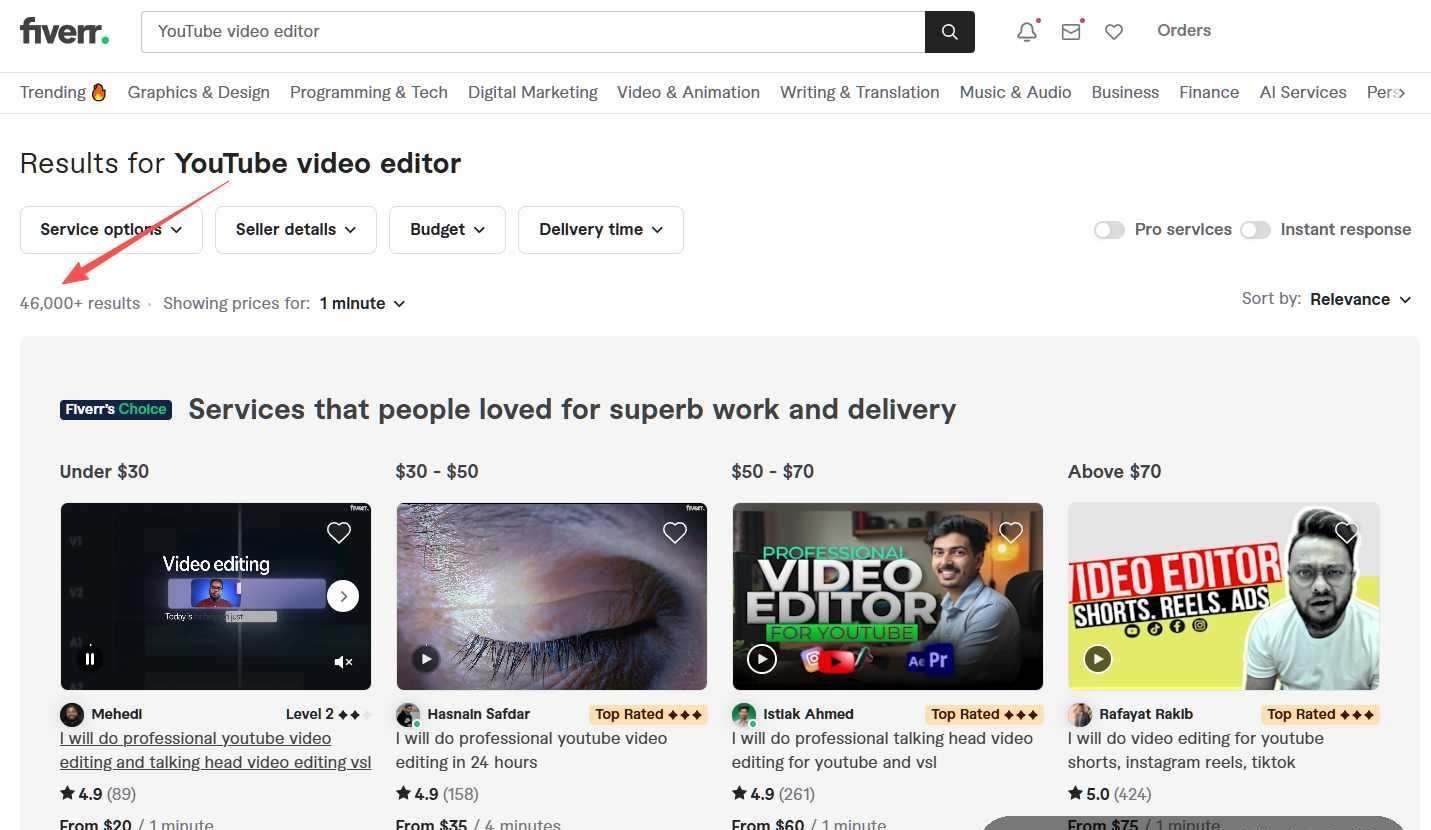
Task: Click Hasnain Safdar's 4.9 (158) rating
Action: click(x=437, y=794)
